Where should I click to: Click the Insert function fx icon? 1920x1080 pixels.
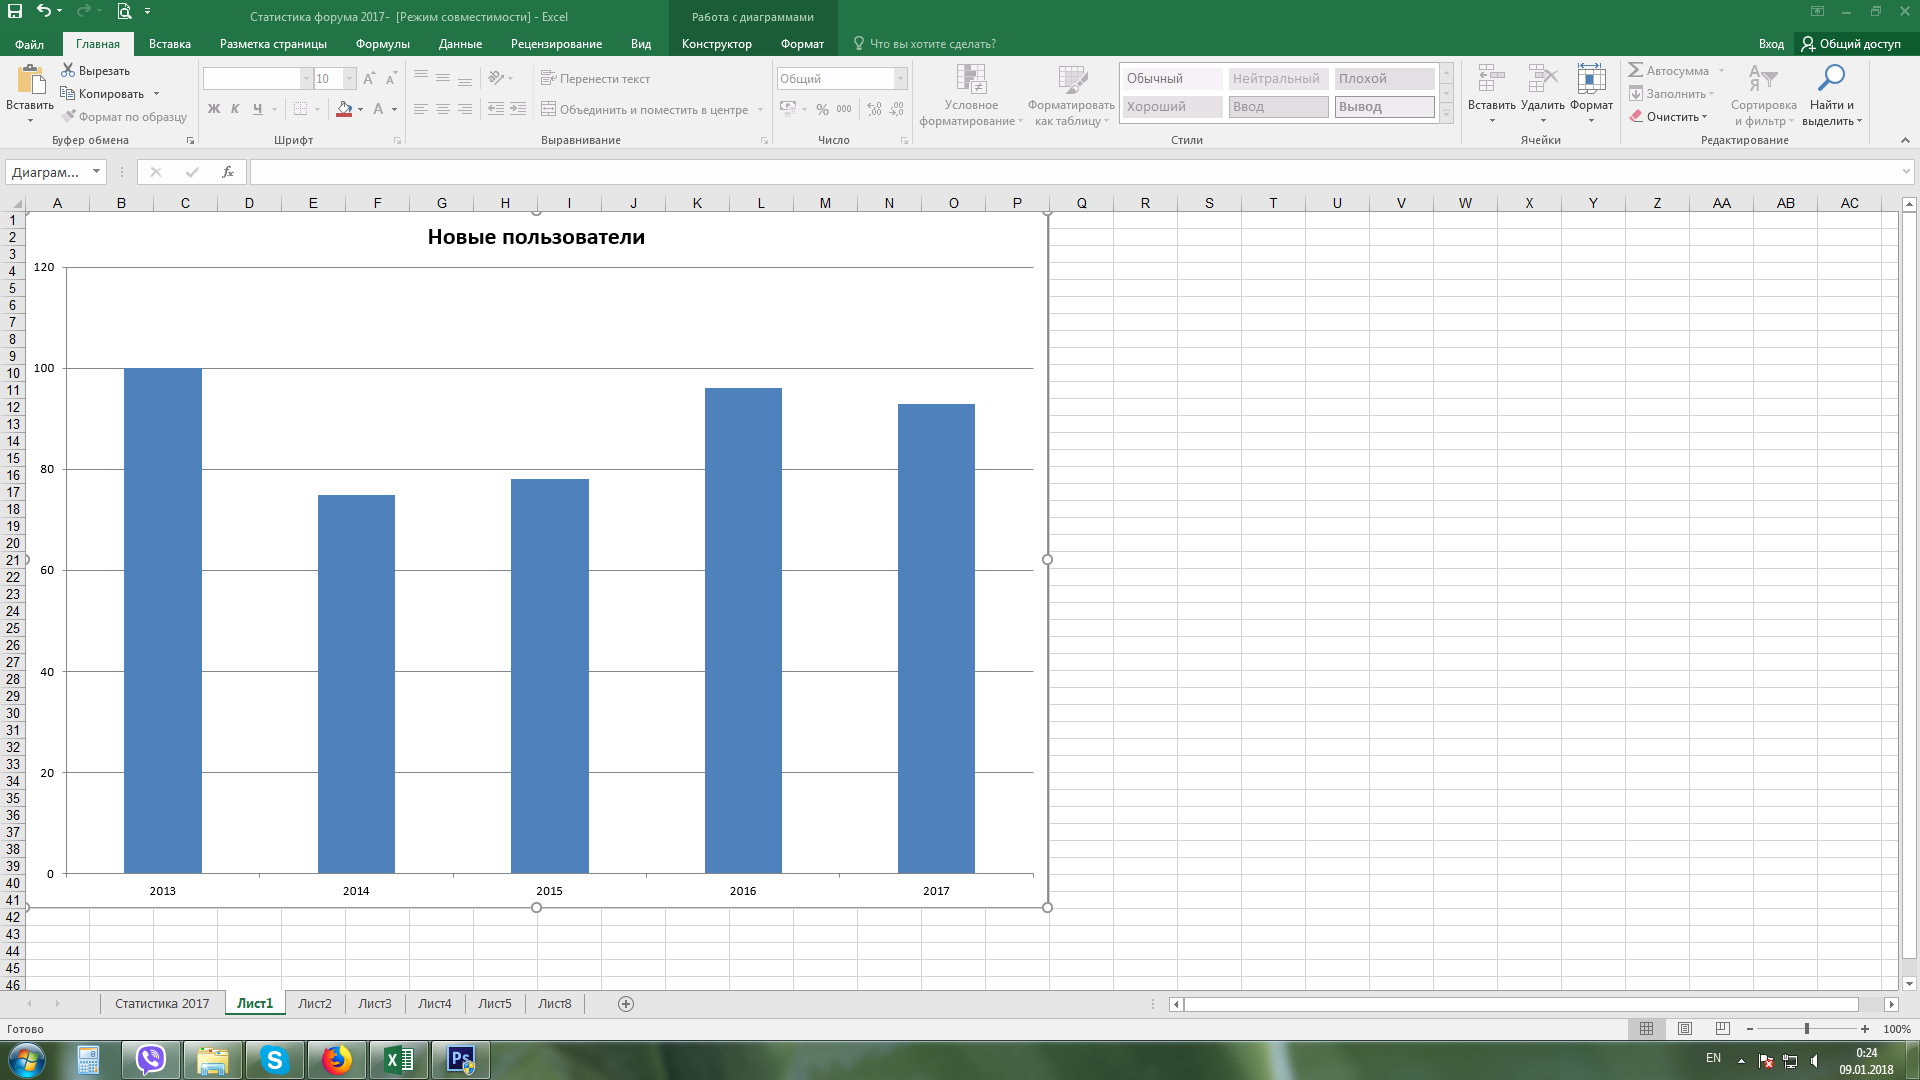pos(228,172)
